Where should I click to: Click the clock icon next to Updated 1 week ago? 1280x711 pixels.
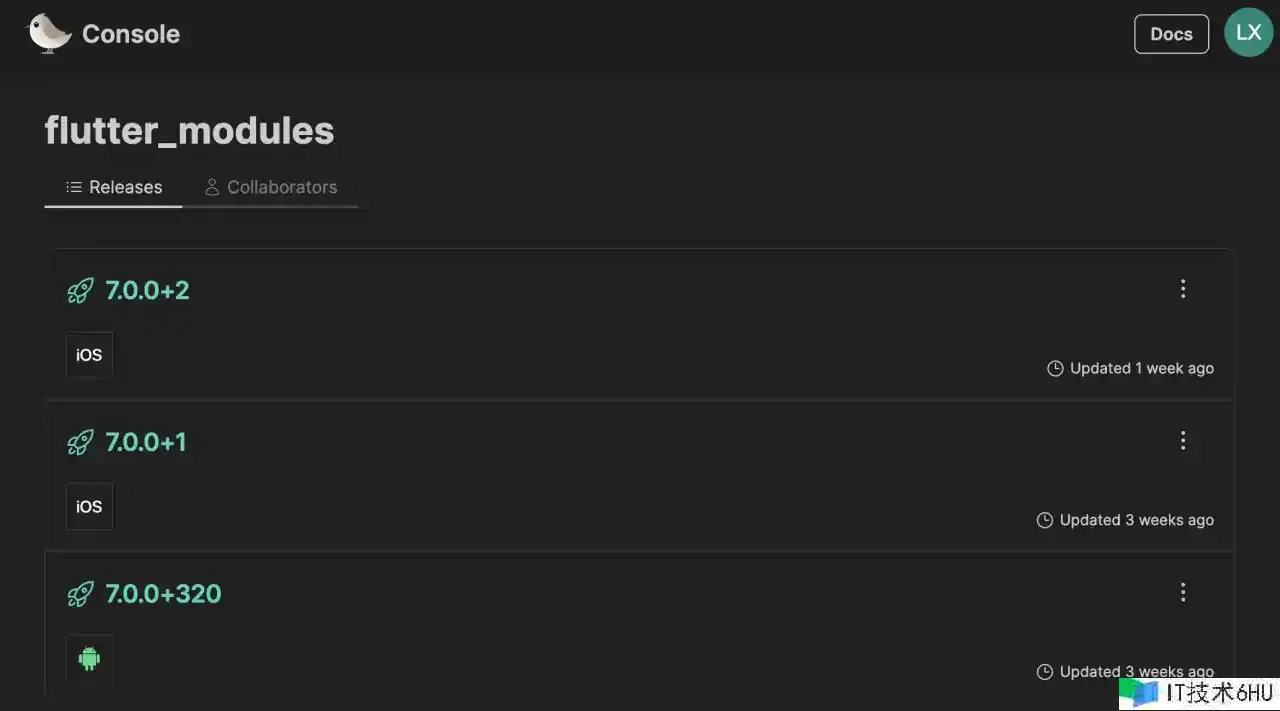(x=1055, y=369)
